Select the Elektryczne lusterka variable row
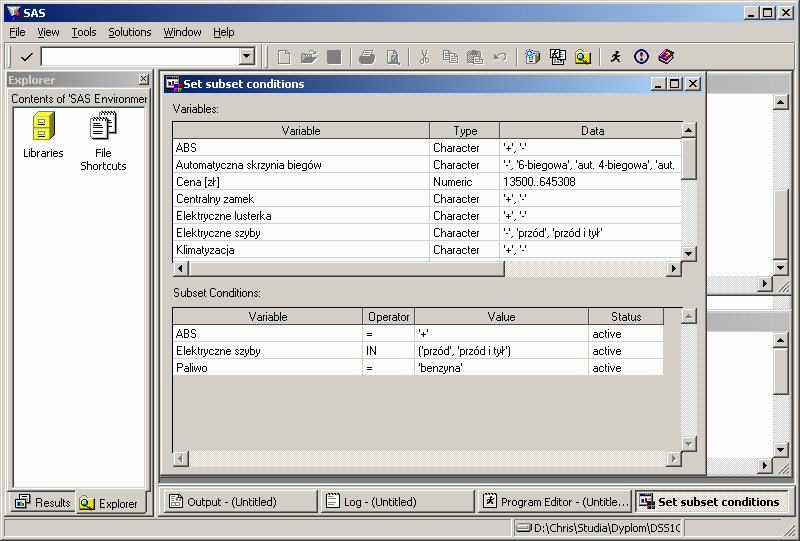 (x=427, y=216)
